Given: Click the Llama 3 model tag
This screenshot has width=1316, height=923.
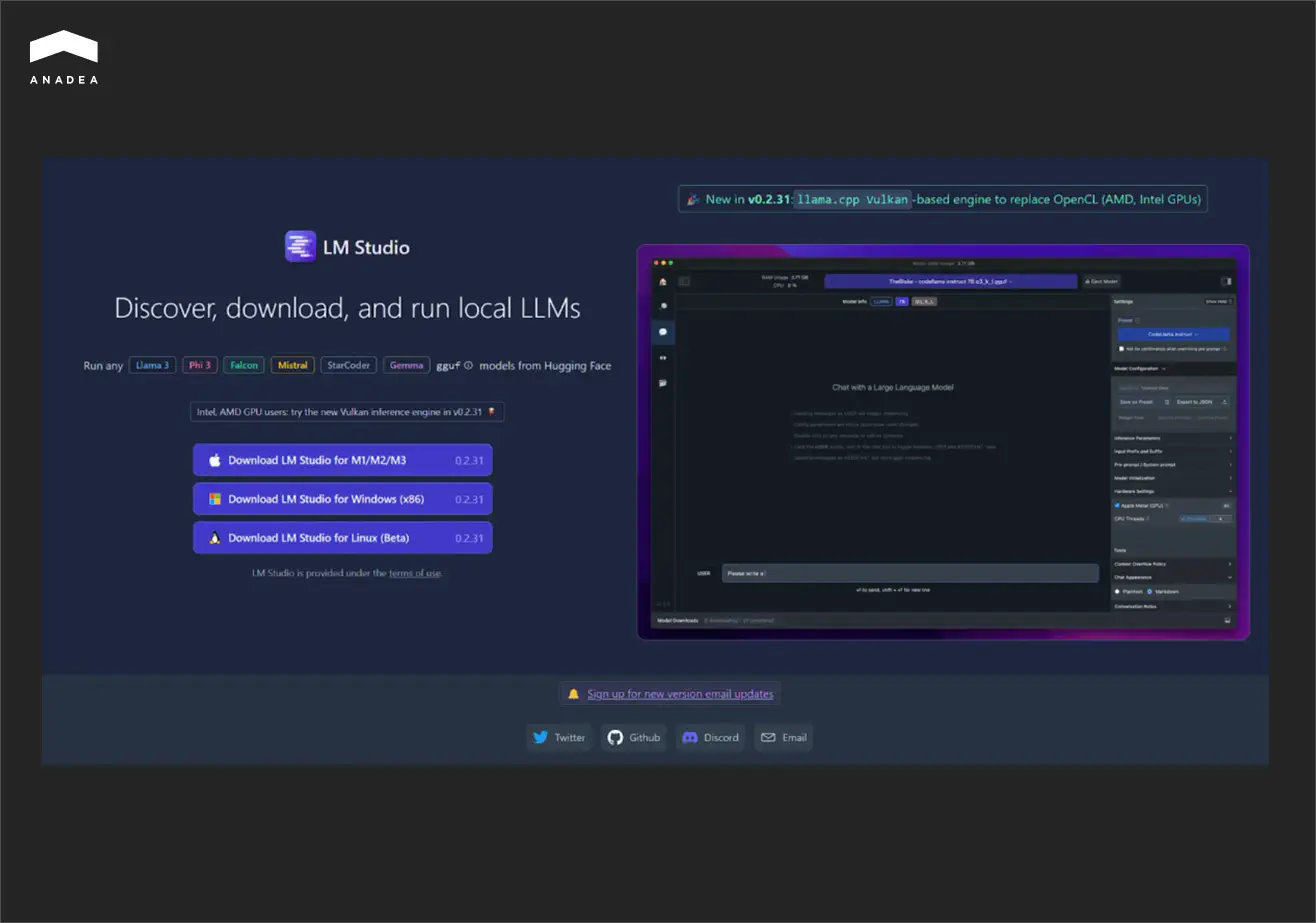Looking at the screenshot, I should coord(152,366).
